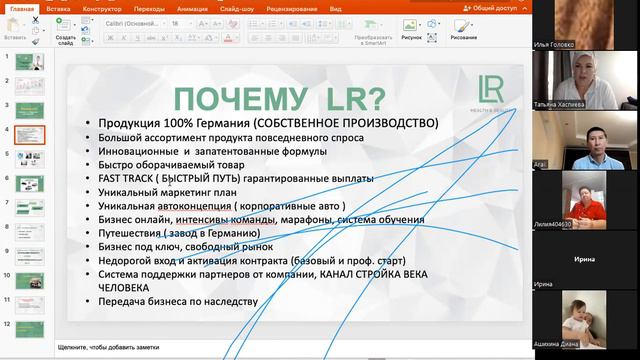Click 'Передача бизнеса по наследству' bullet text
Image resolution: width=640 pixels, height=360 pixels.
coord(178,302)
